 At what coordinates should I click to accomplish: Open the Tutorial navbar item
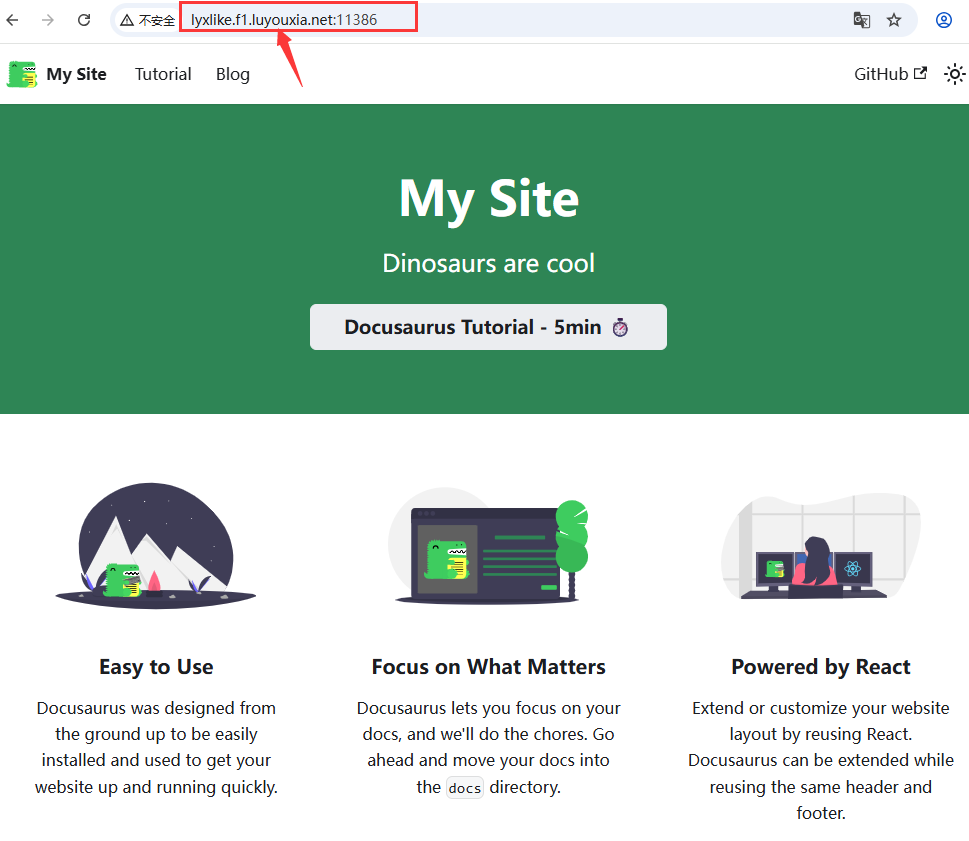point(163,74)
